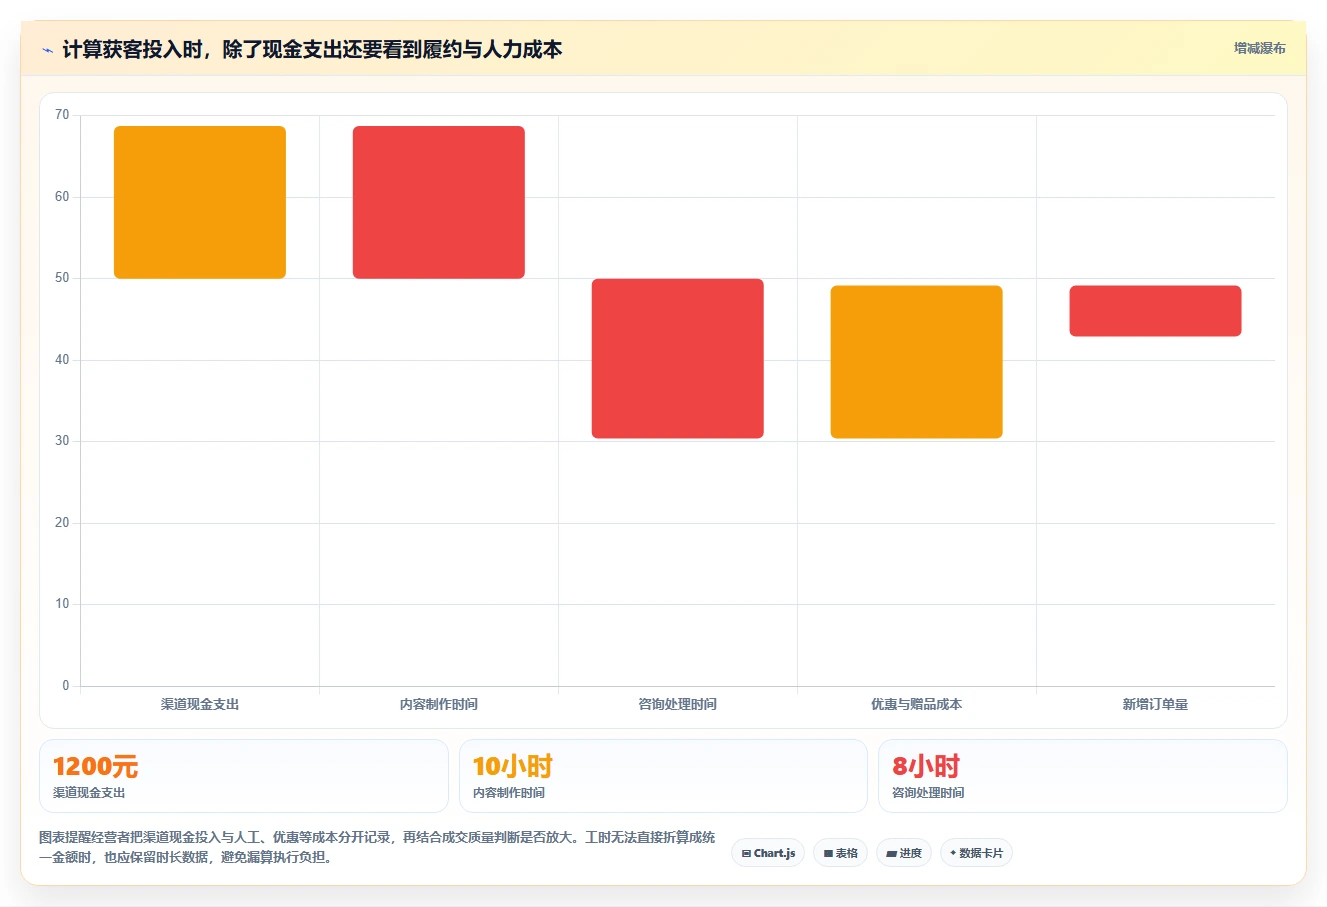Select the 数据卡片 tag chip
This screenshot has height=907, width=1327.
pos(976,853)
